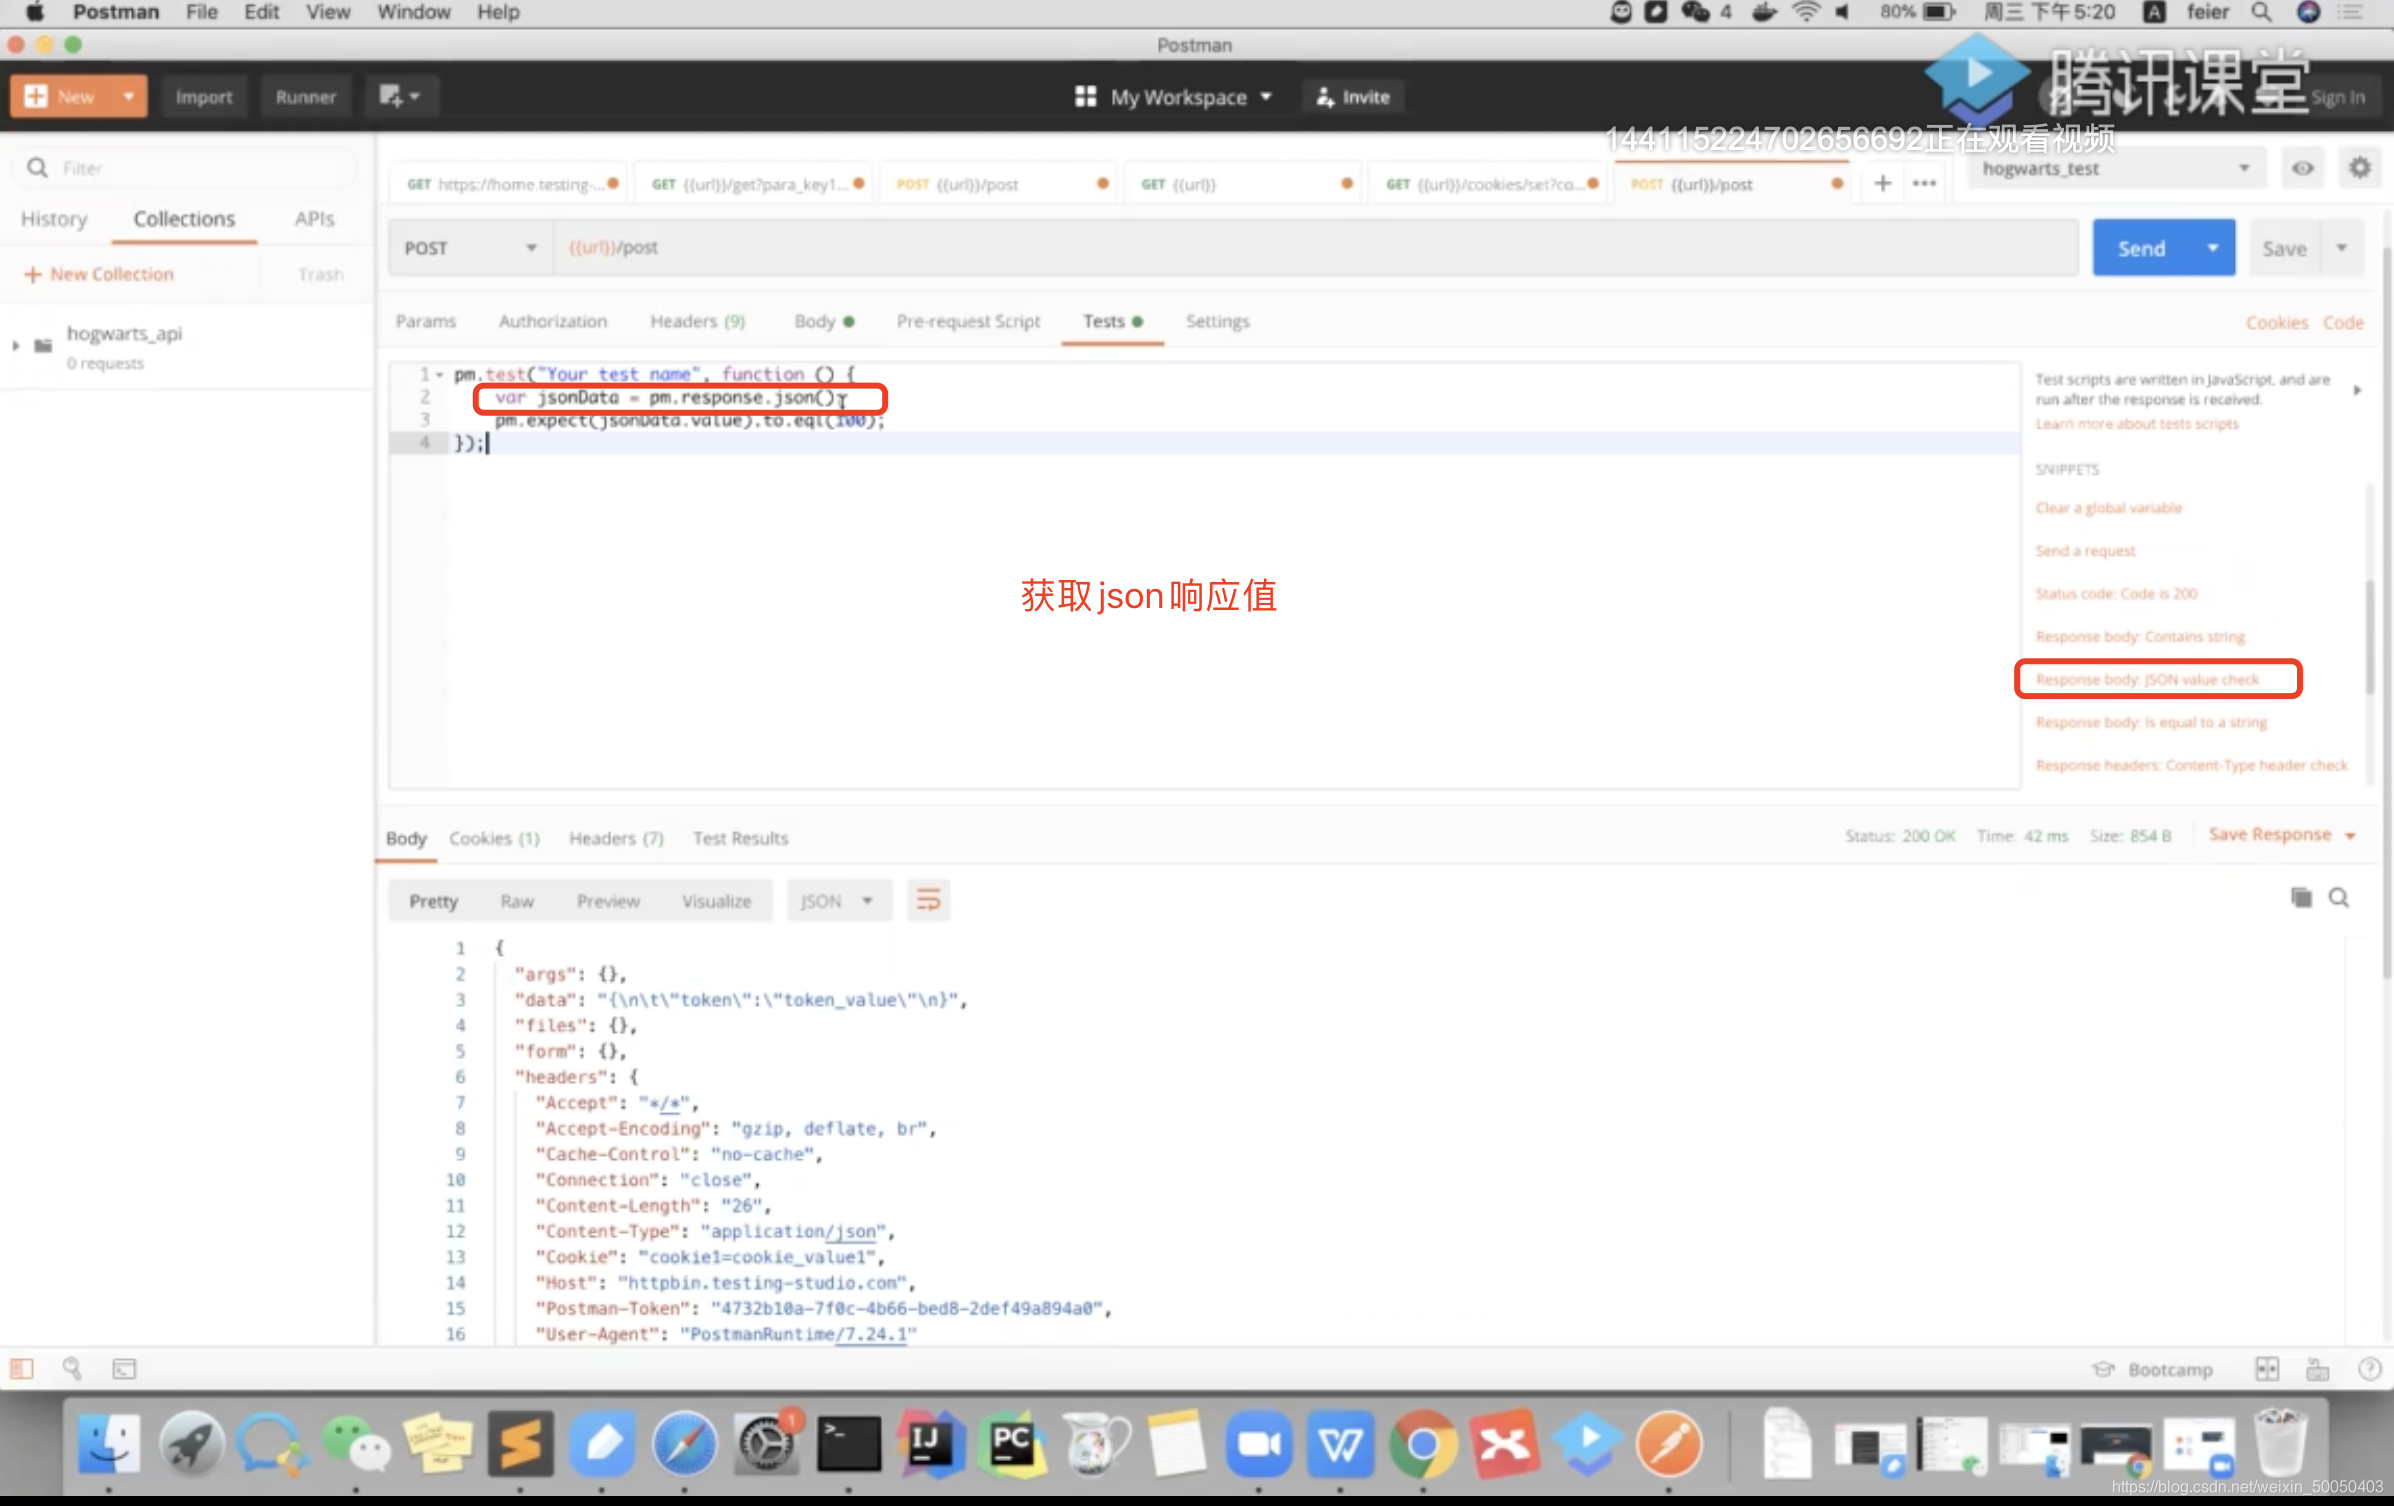Insert the Status code: Code is 200 snippet
The image size is (2394, 1506).
point(2116,594)
